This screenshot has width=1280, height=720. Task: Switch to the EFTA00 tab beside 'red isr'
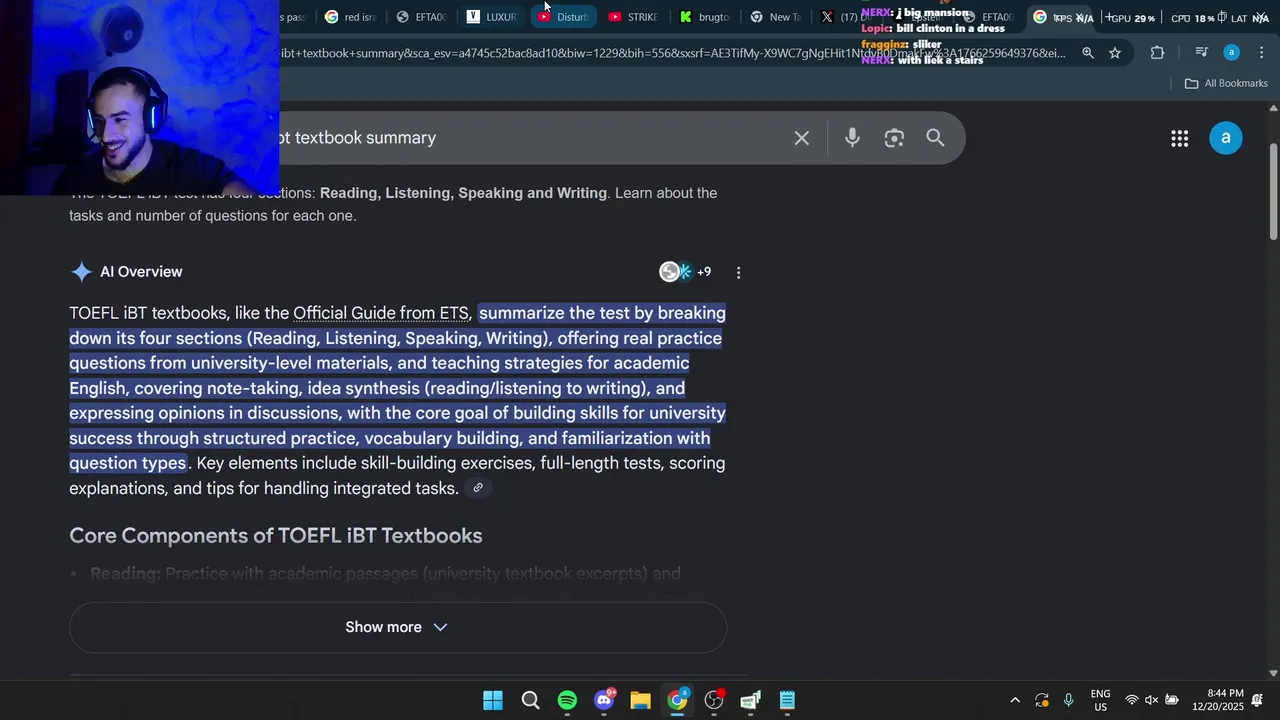421,17
